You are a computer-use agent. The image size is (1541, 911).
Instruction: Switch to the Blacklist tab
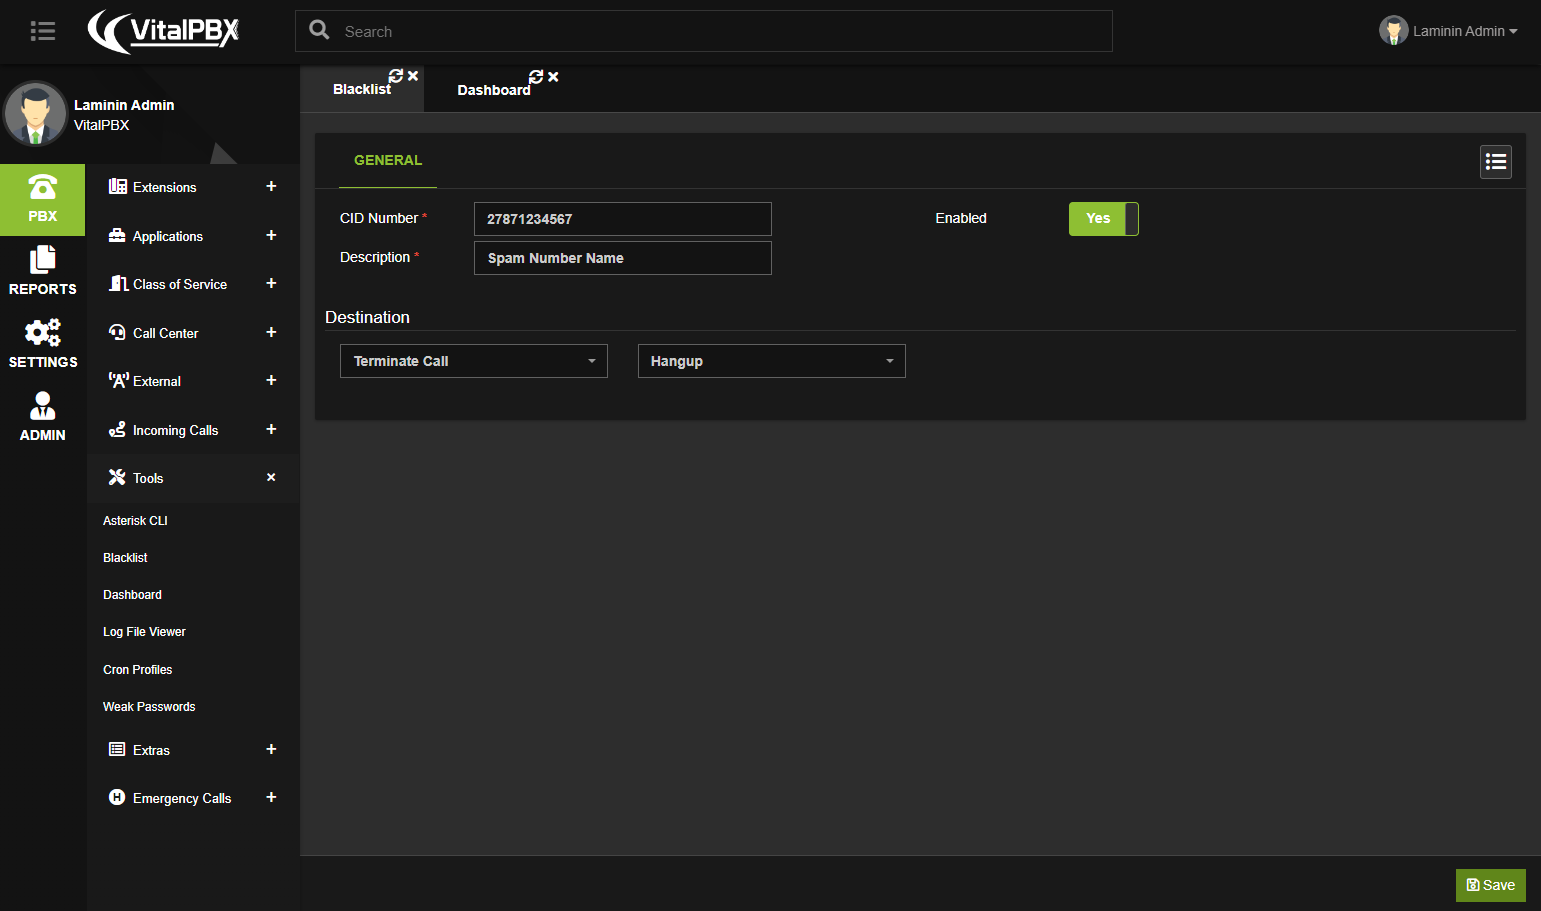pyautogui.click(x=362, y=89)
